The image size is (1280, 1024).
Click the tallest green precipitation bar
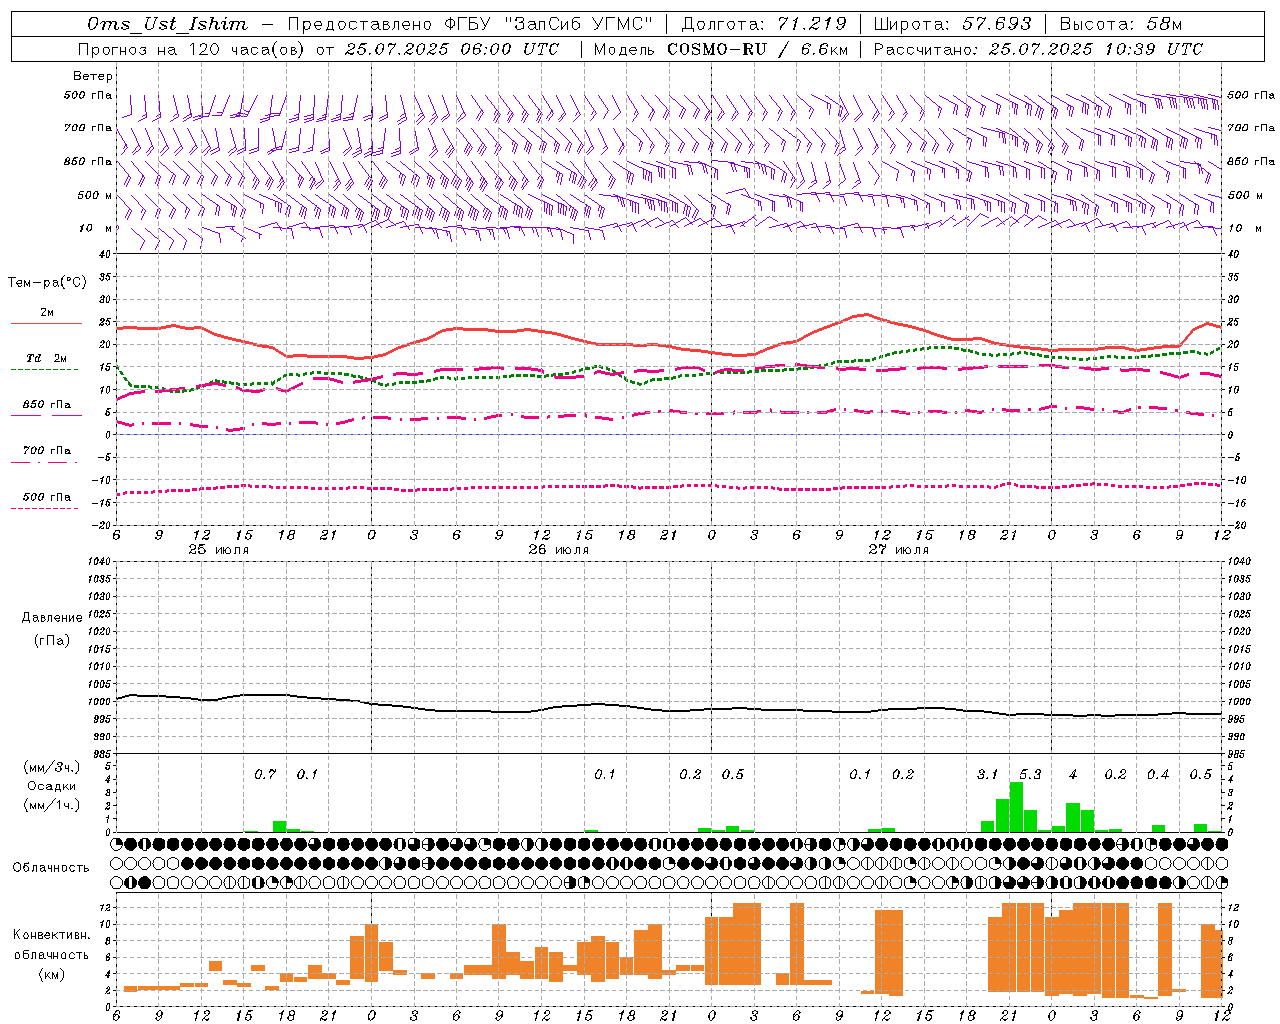[1016, 807]
